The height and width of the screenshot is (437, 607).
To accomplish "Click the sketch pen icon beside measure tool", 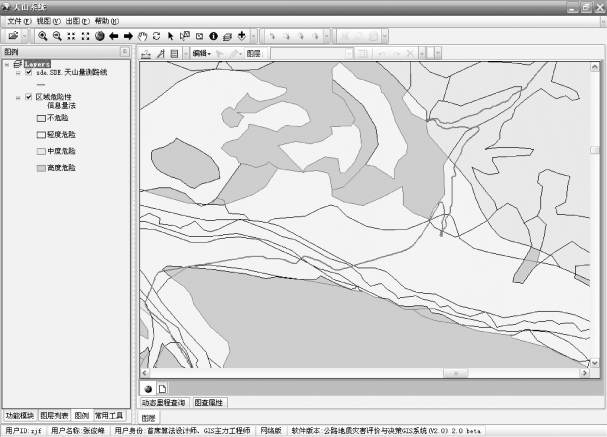I will tap(161, 54).
